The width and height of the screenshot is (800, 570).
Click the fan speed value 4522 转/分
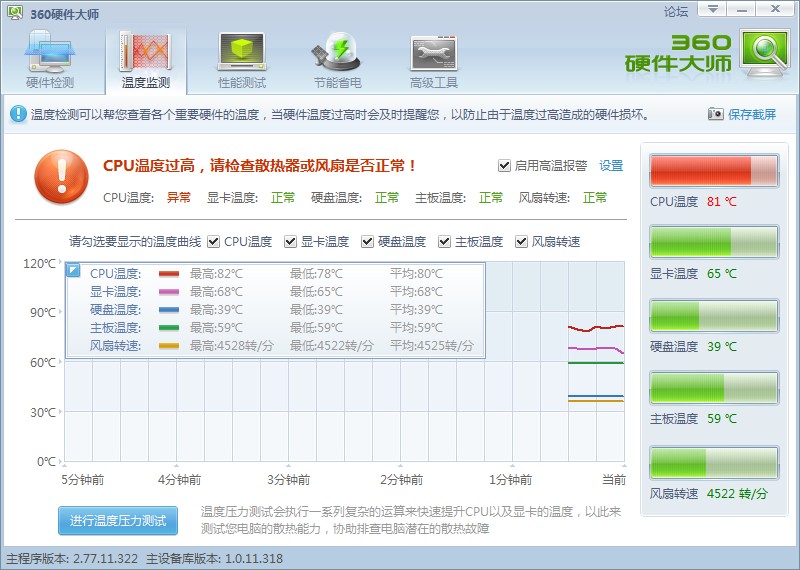737,493
